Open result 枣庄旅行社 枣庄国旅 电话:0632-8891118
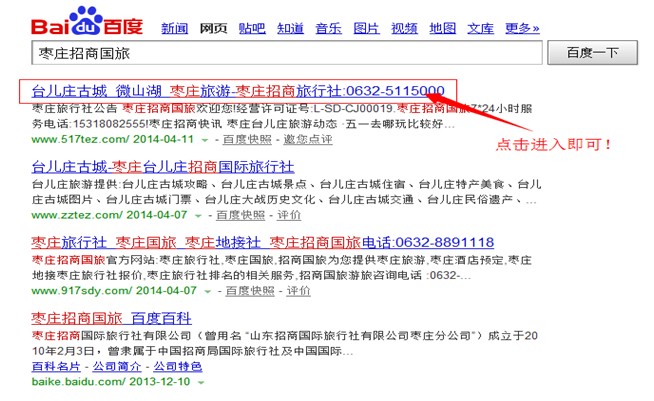654x401 pixels. coord(263,242)
